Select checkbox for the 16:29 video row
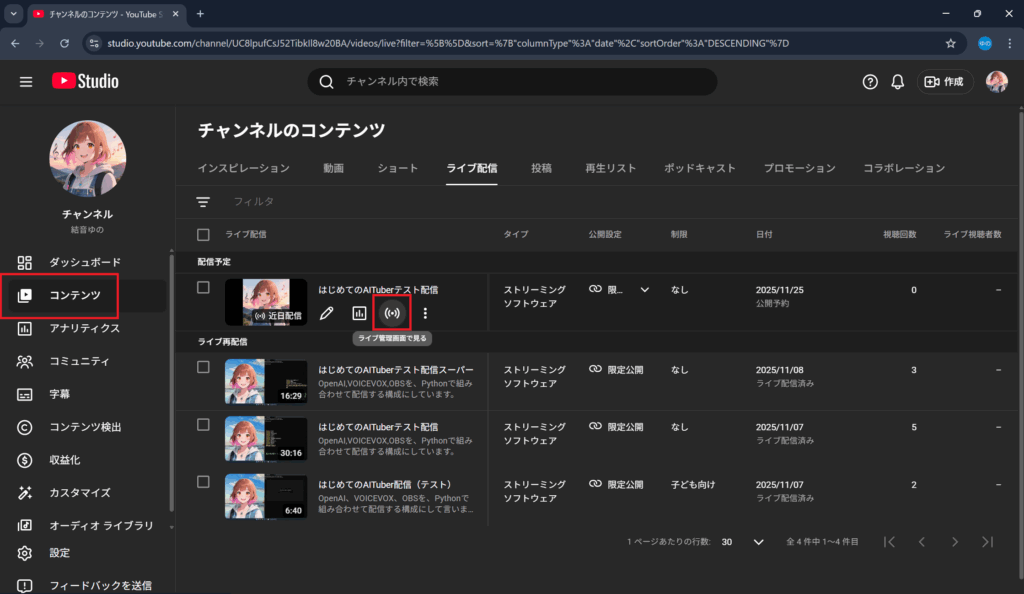 (204, 367)
